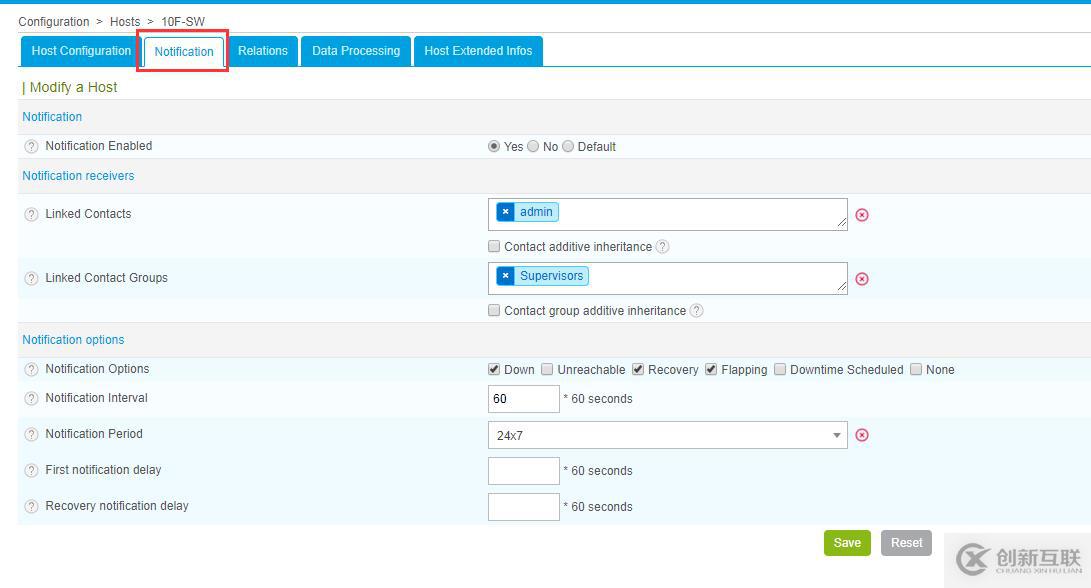Open the Data Processing tab
Viewport: 1091px width, 588px height.
click(356, 51)
